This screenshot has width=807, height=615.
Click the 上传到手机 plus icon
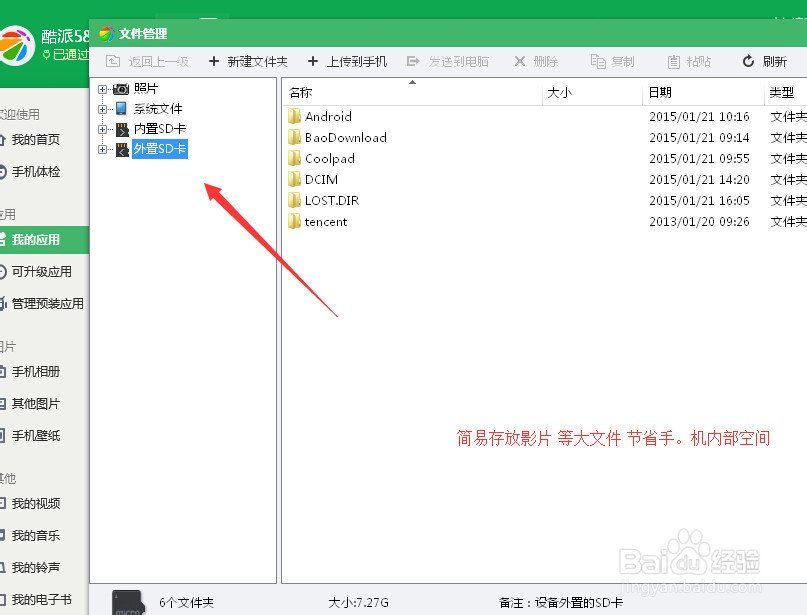tap(312, 61)
